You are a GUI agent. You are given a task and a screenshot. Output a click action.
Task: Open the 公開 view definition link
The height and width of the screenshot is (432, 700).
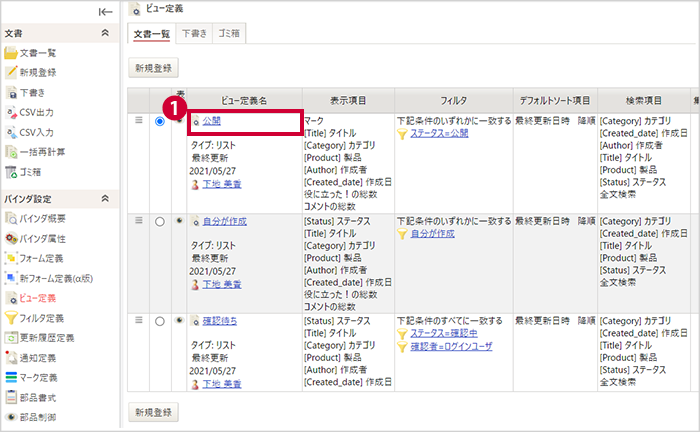click(212, 121)
